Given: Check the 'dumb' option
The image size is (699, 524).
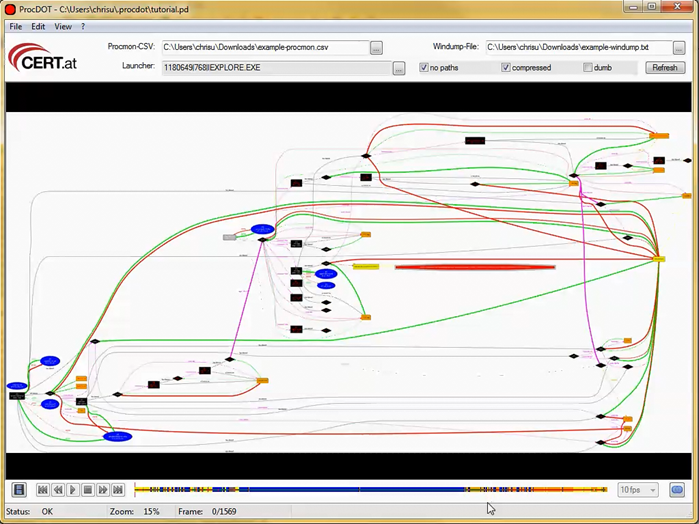Looking at the screenshot, I should point(588,68).
